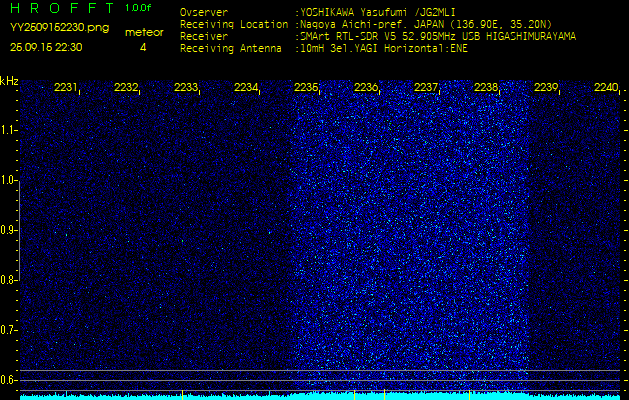Click the 0.6 frequency axis label
Image resolution: width=629 pixels, height=400 pixels.
7,380
